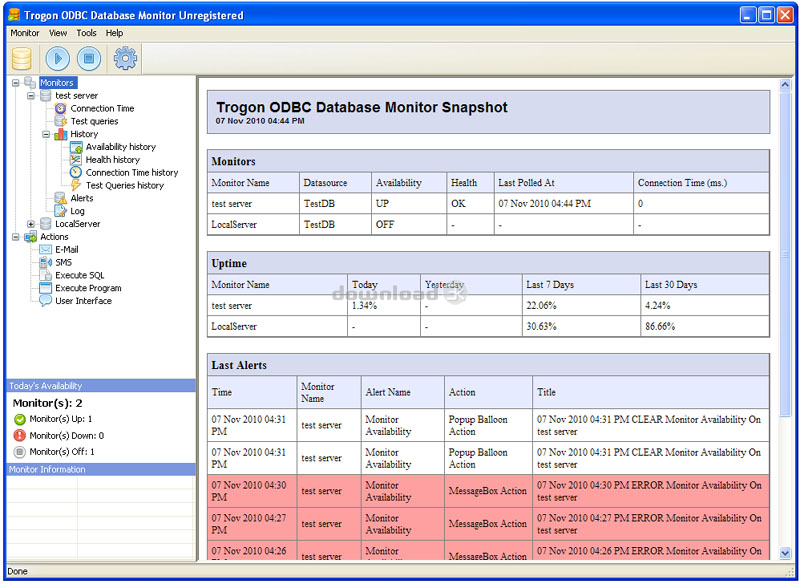Open Test queries tree item
This screenshot has height=584, width=800.
[x=94, y=121]
